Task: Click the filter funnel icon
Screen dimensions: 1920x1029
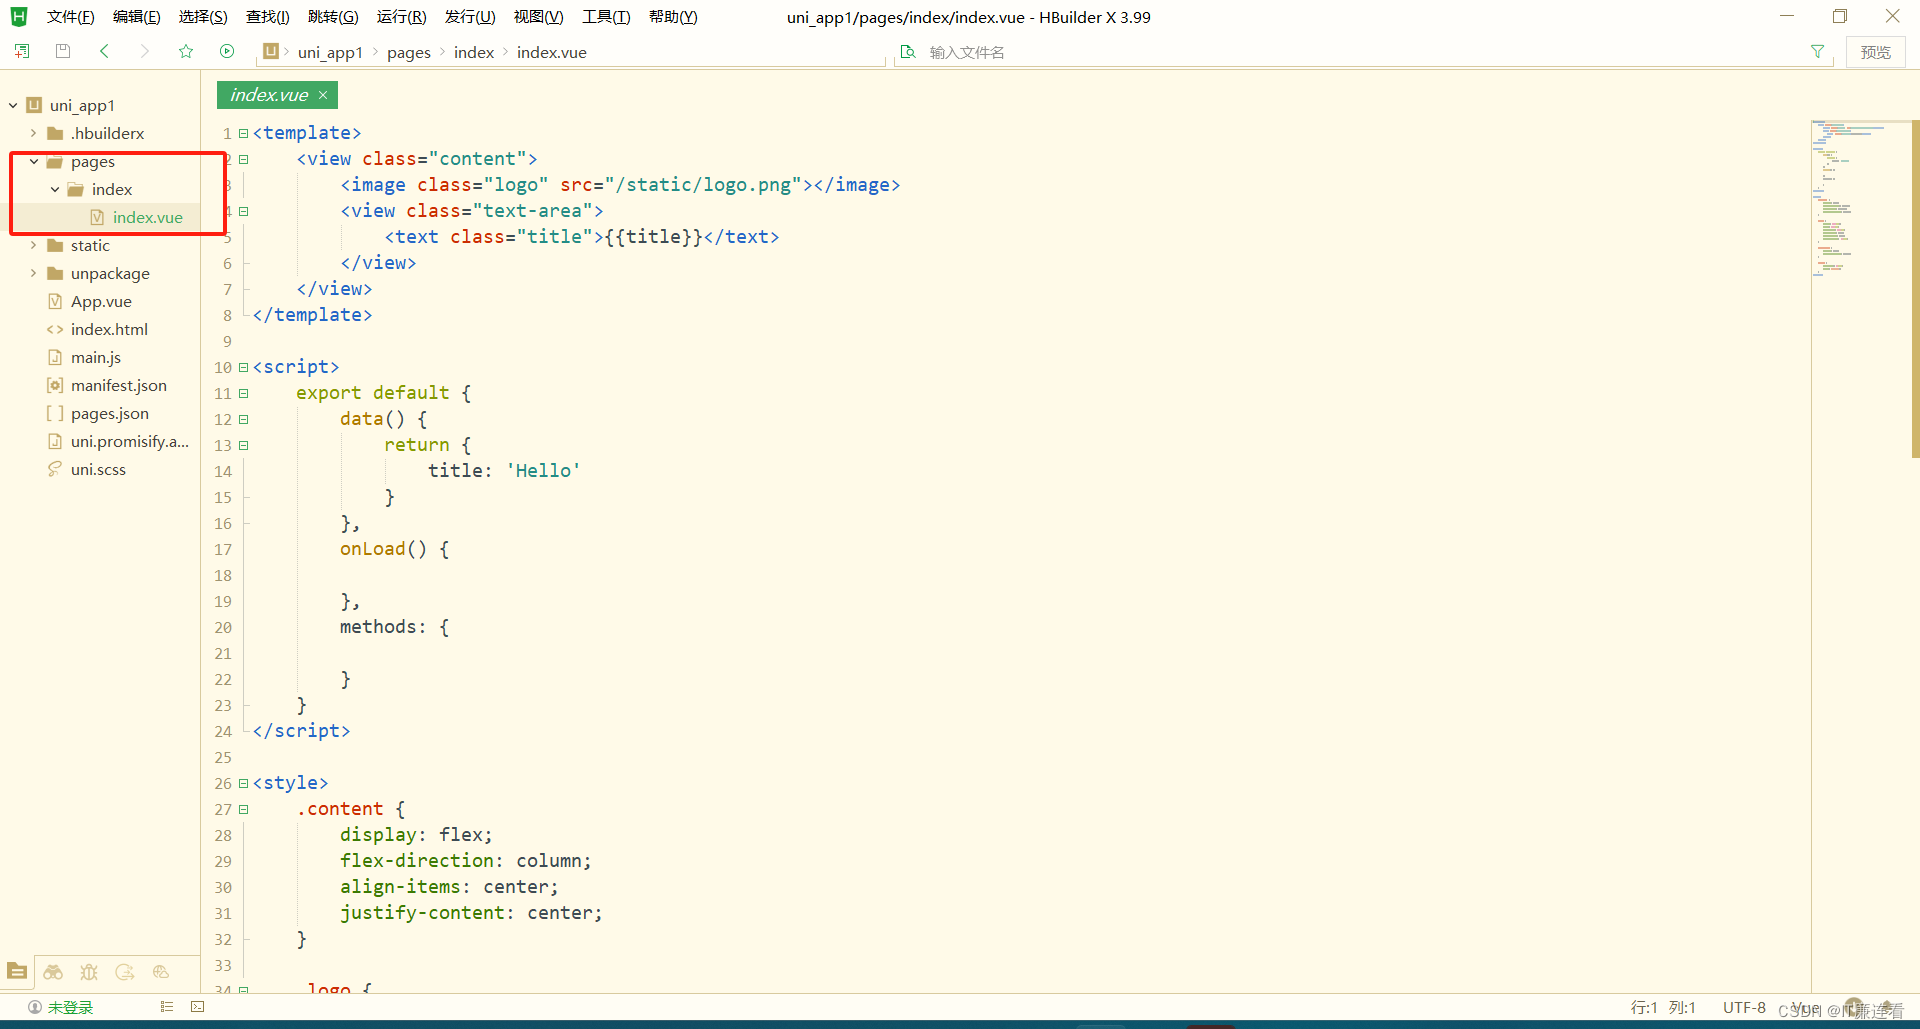Action: (x=1817, y=51)
